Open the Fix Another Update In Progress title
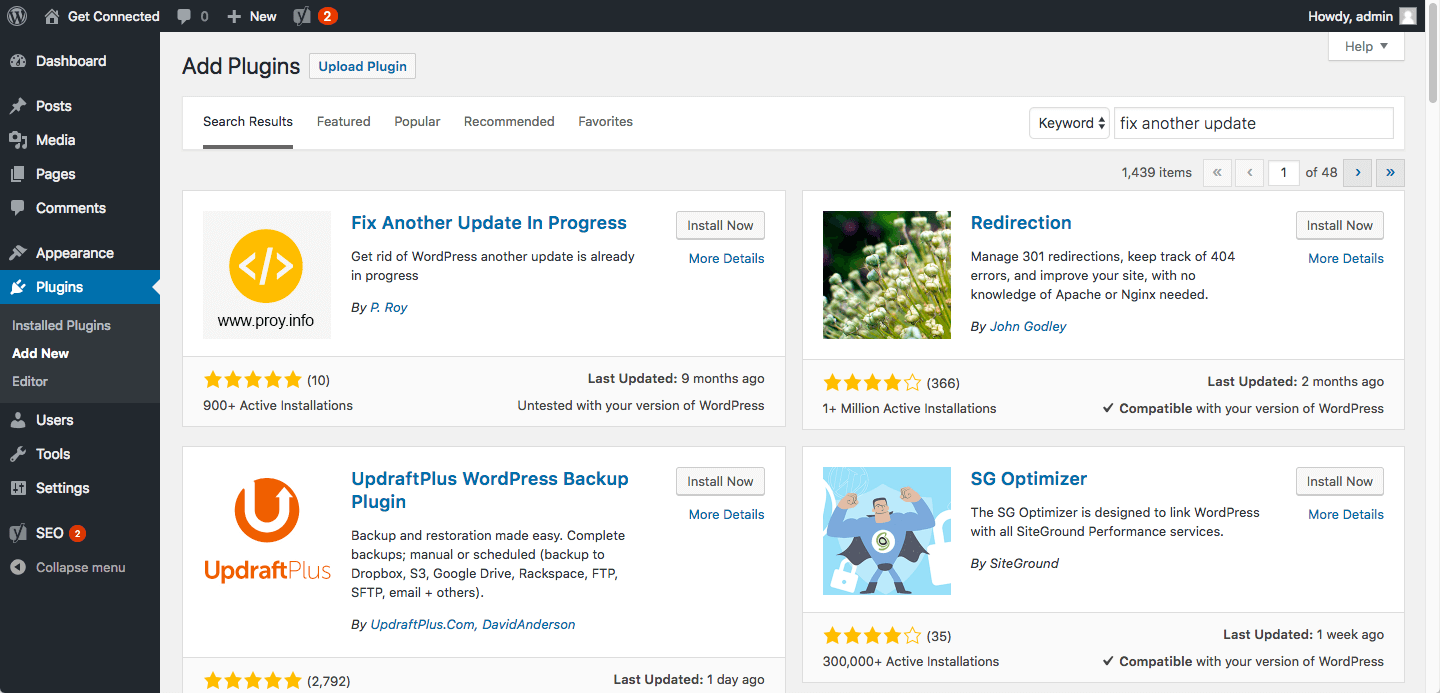1440x693 pixels. click(489, 223)
